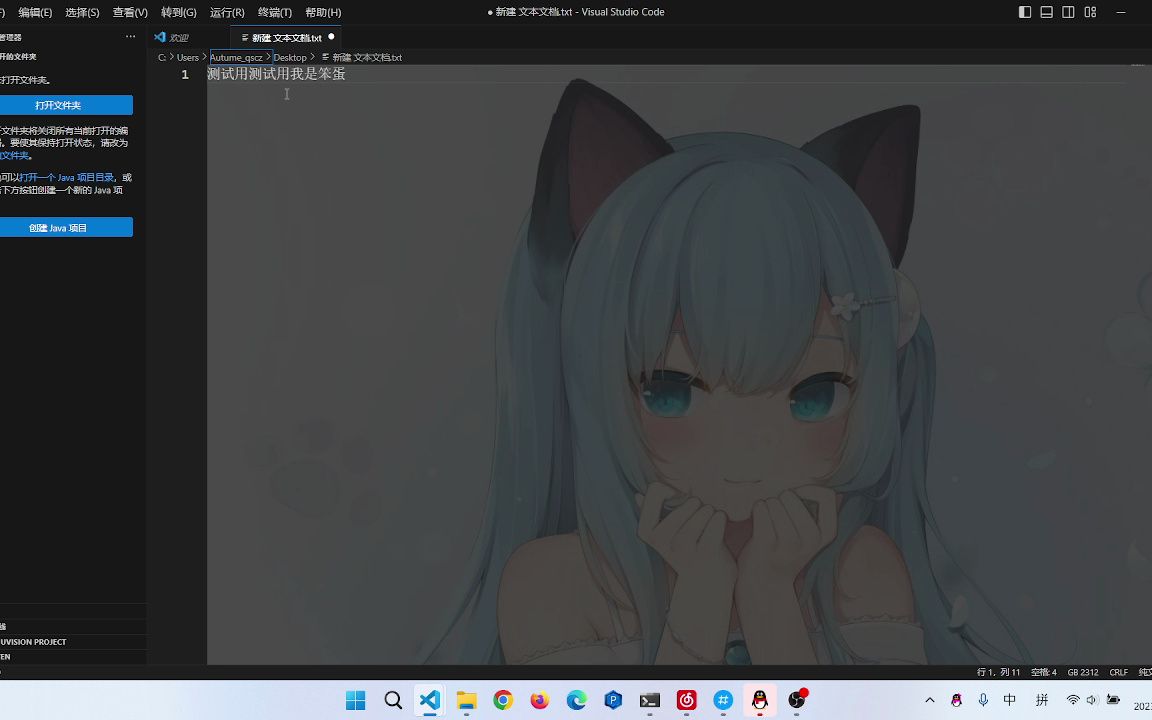Minimize the VS Code window
The image size is (1152, 720).
[1120, 12]
